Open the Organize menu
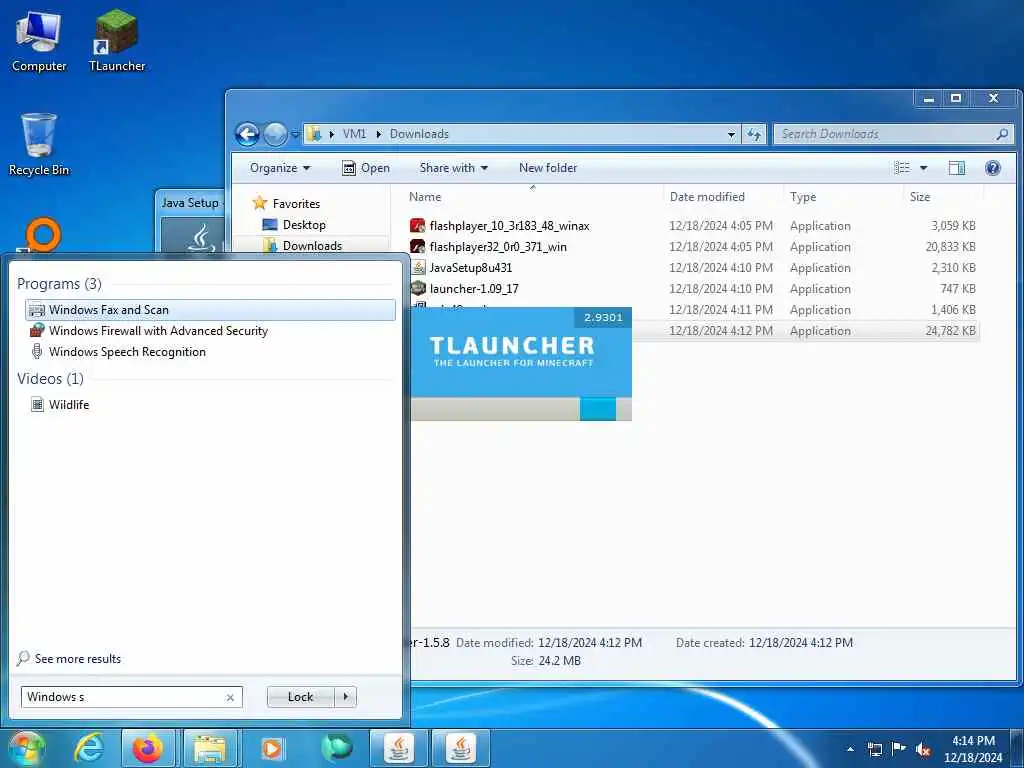The image size is (1024, 768). [x=280, y=168]
